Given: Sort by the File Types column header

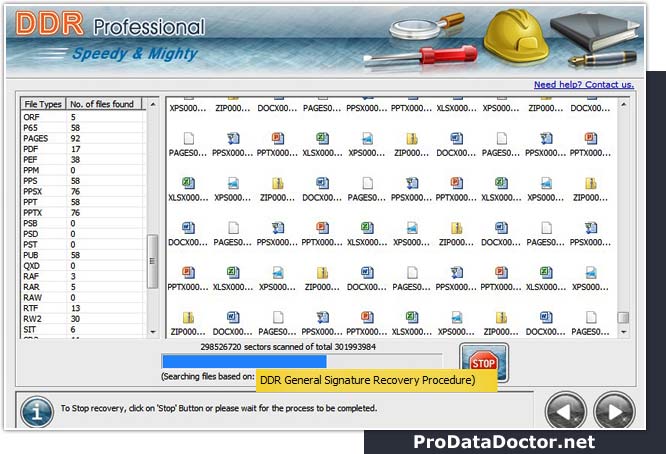Looking at the screenshot, I should (x=43, y=104).
